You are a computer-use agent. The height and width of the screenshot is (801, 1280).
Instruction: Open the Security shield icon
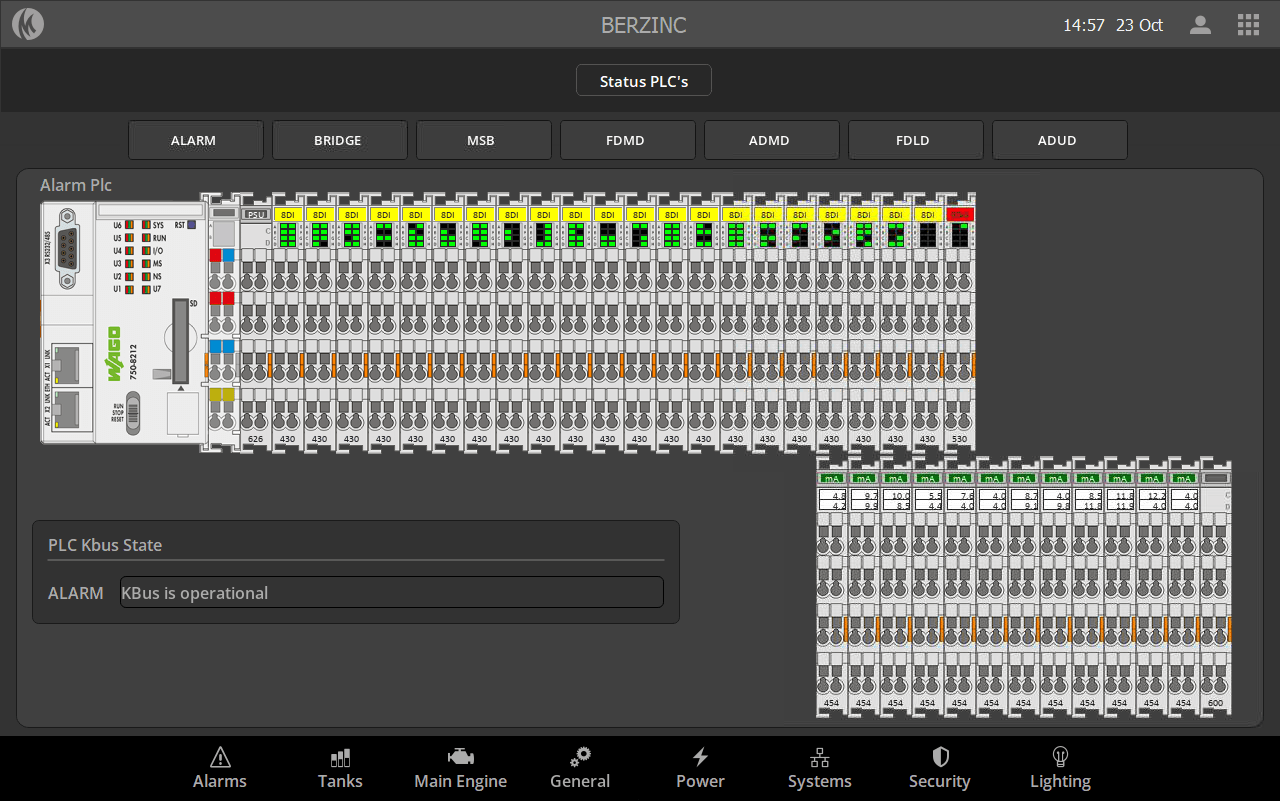pyautogui.click(x=940, y=757)
